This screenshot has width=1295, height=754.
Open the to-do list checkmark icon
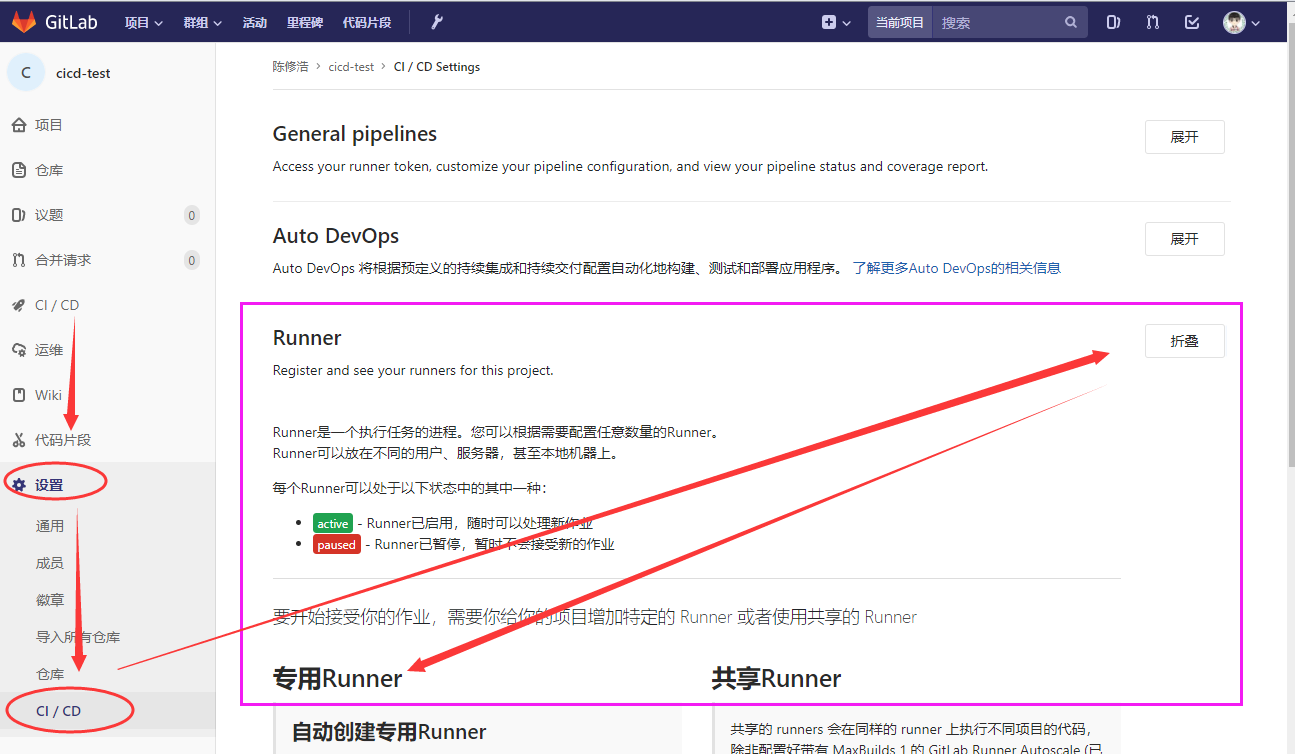click(x=1192, y=22)
